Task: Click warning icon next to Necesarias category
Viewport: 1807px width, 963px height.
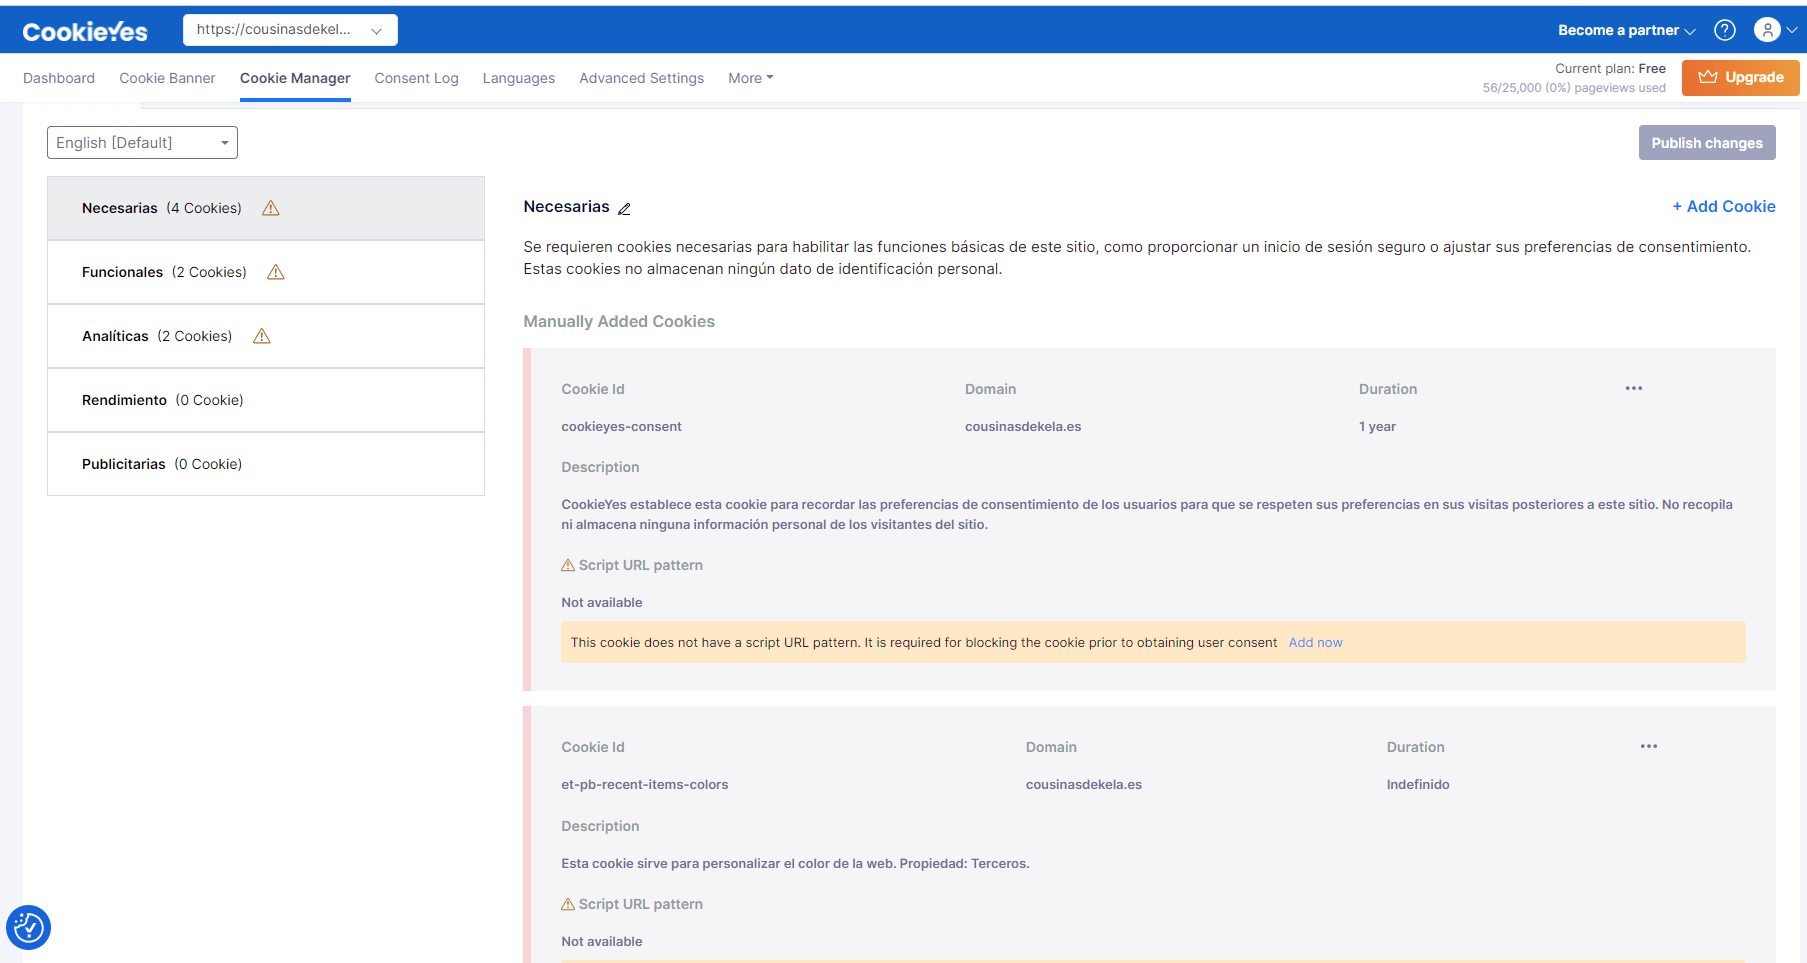Action: (x=271, y=208)
